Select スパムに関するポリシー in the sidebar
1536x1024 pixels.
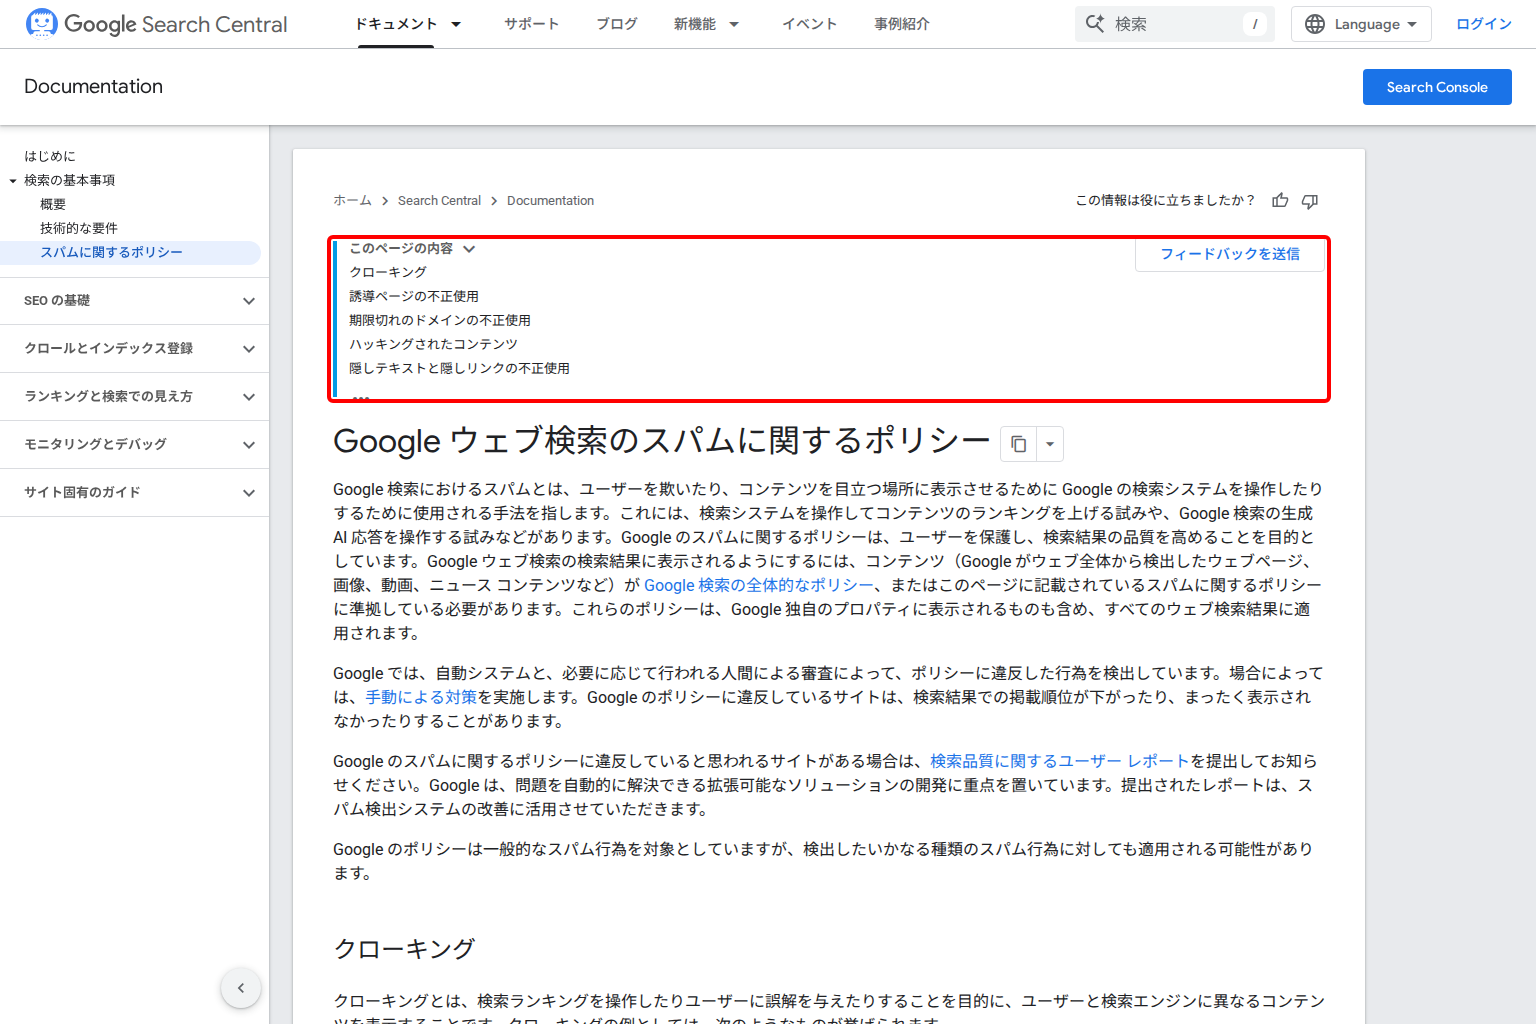point(111,252)
